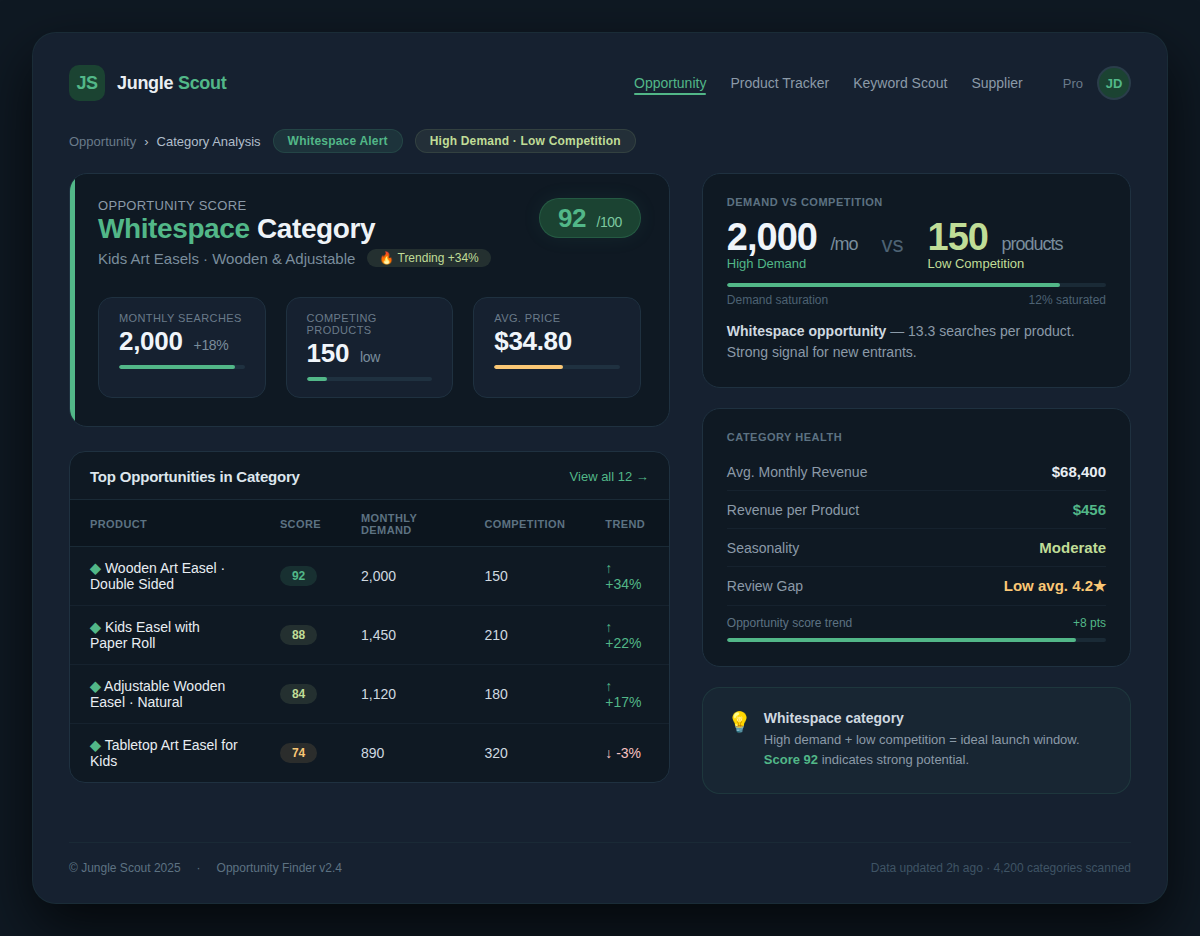The height and width of the screenshot is (936, 1200).
Task: Click the PRODUCT column header
Action: (118, 524)
